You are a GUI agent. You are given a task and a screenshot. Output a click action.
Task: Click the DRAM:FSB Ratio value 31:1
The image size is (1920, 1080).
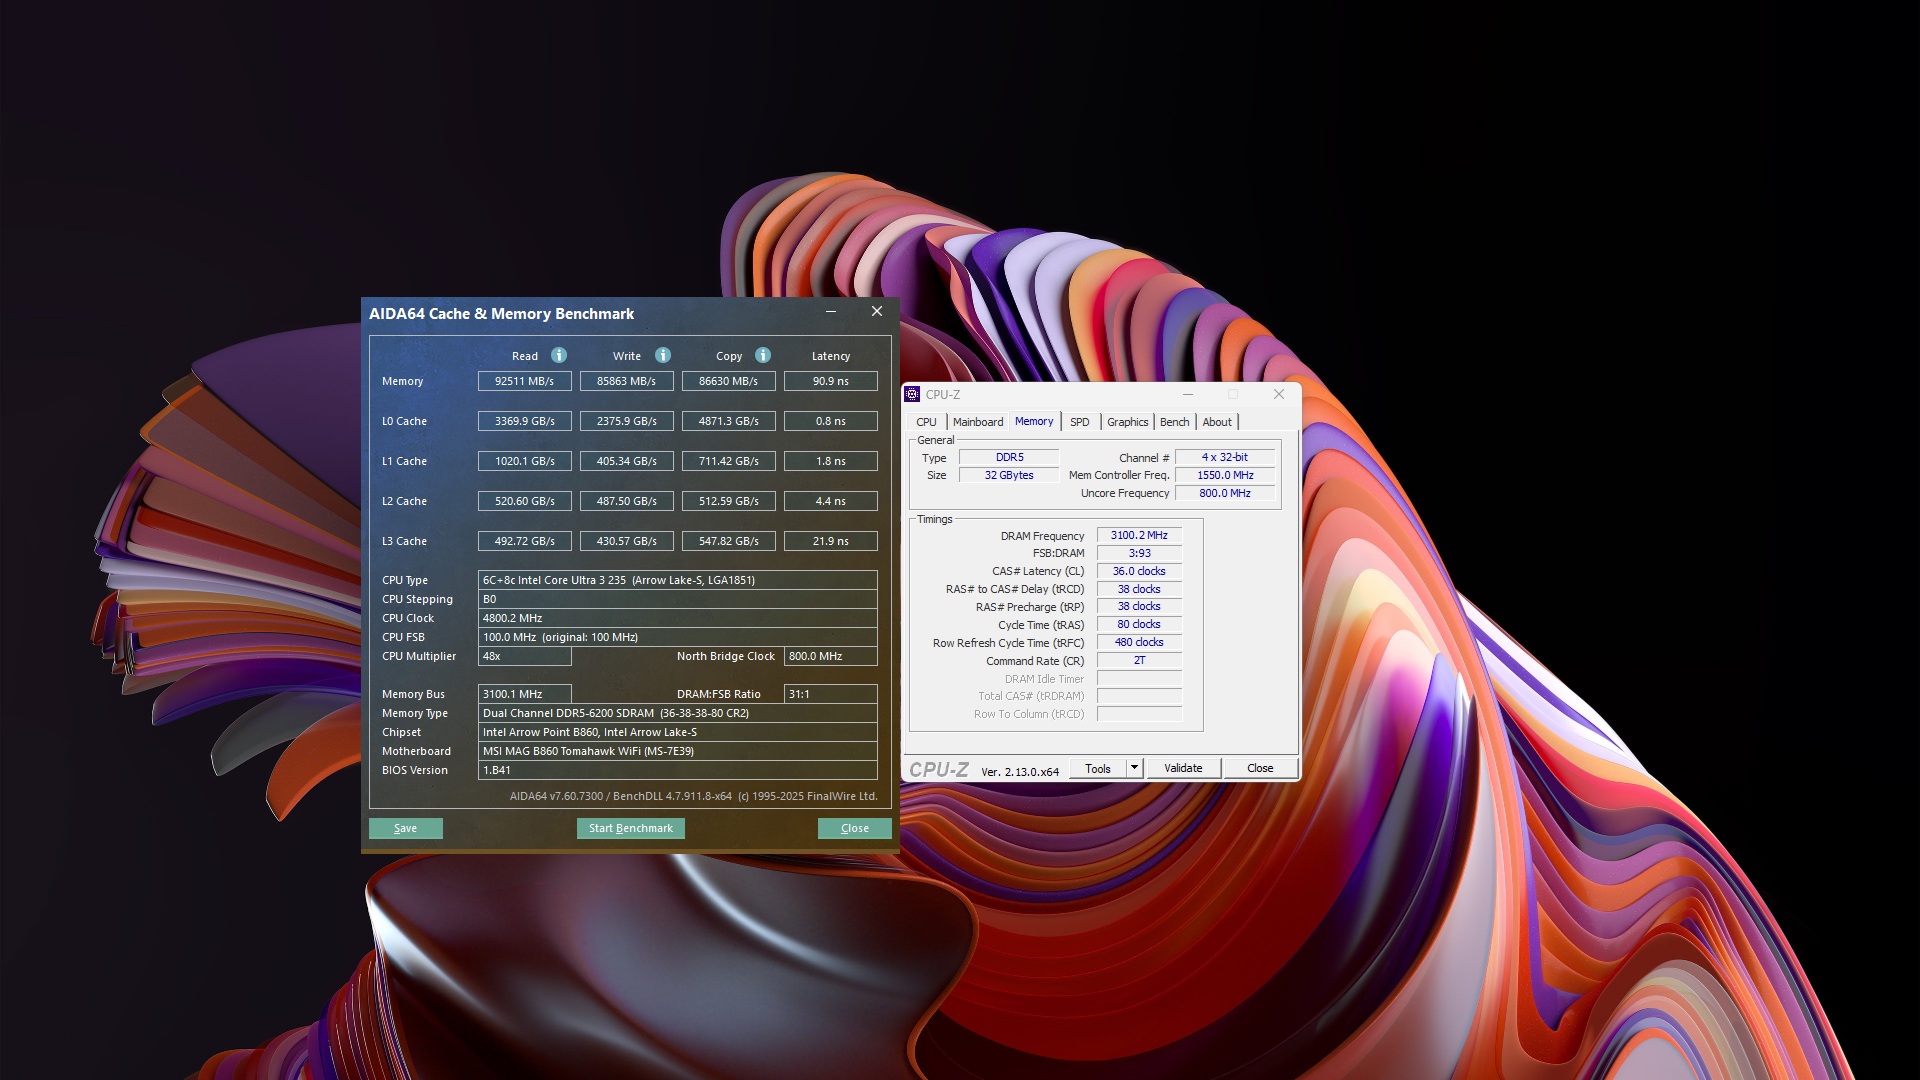point(831,694)
